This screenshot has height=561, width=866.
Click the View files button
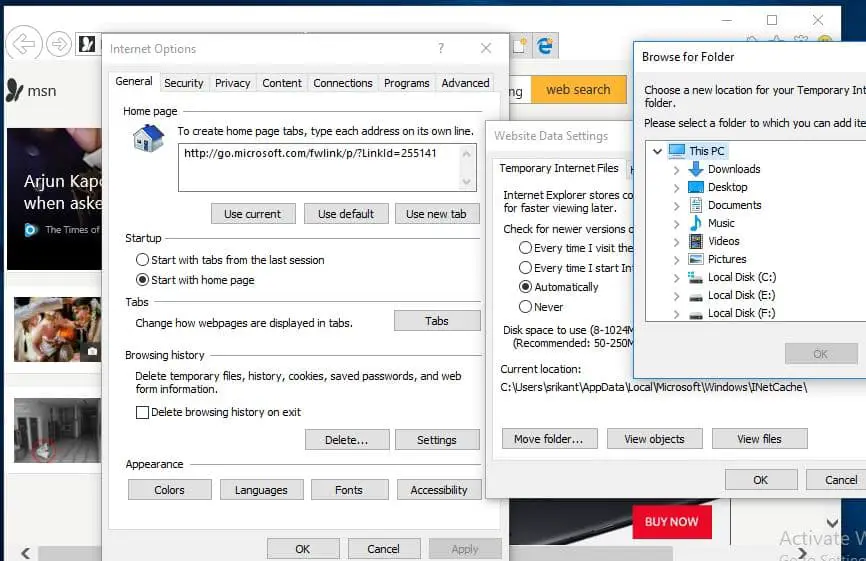pos(759,438)
